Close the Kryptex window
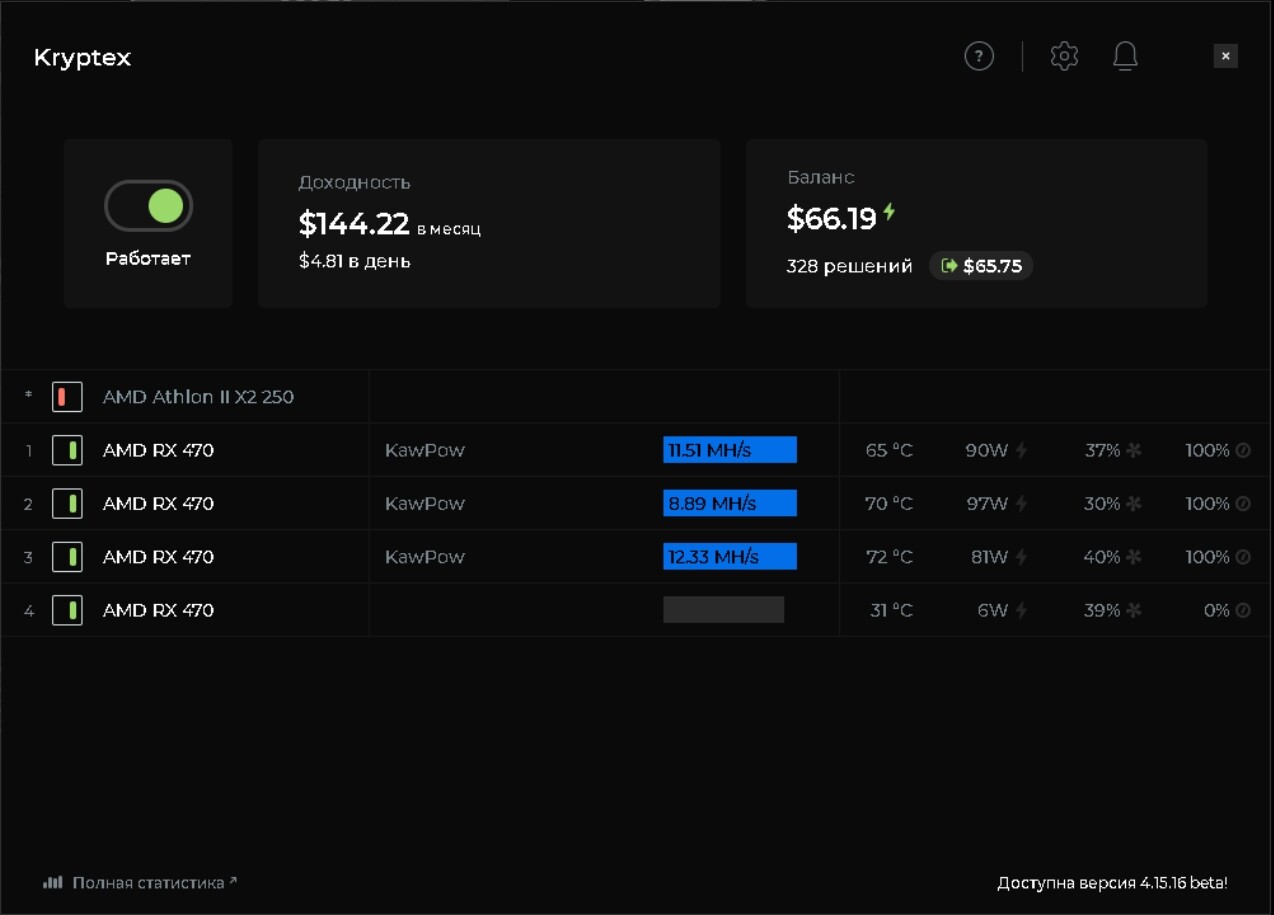1274x915 pixels. coord(1226,56)
